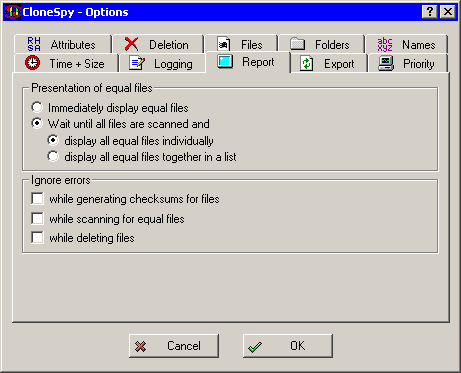The width and height of the screenshot is (461, 373).
Task: Click the Cancel button
Action: point(174,346)
